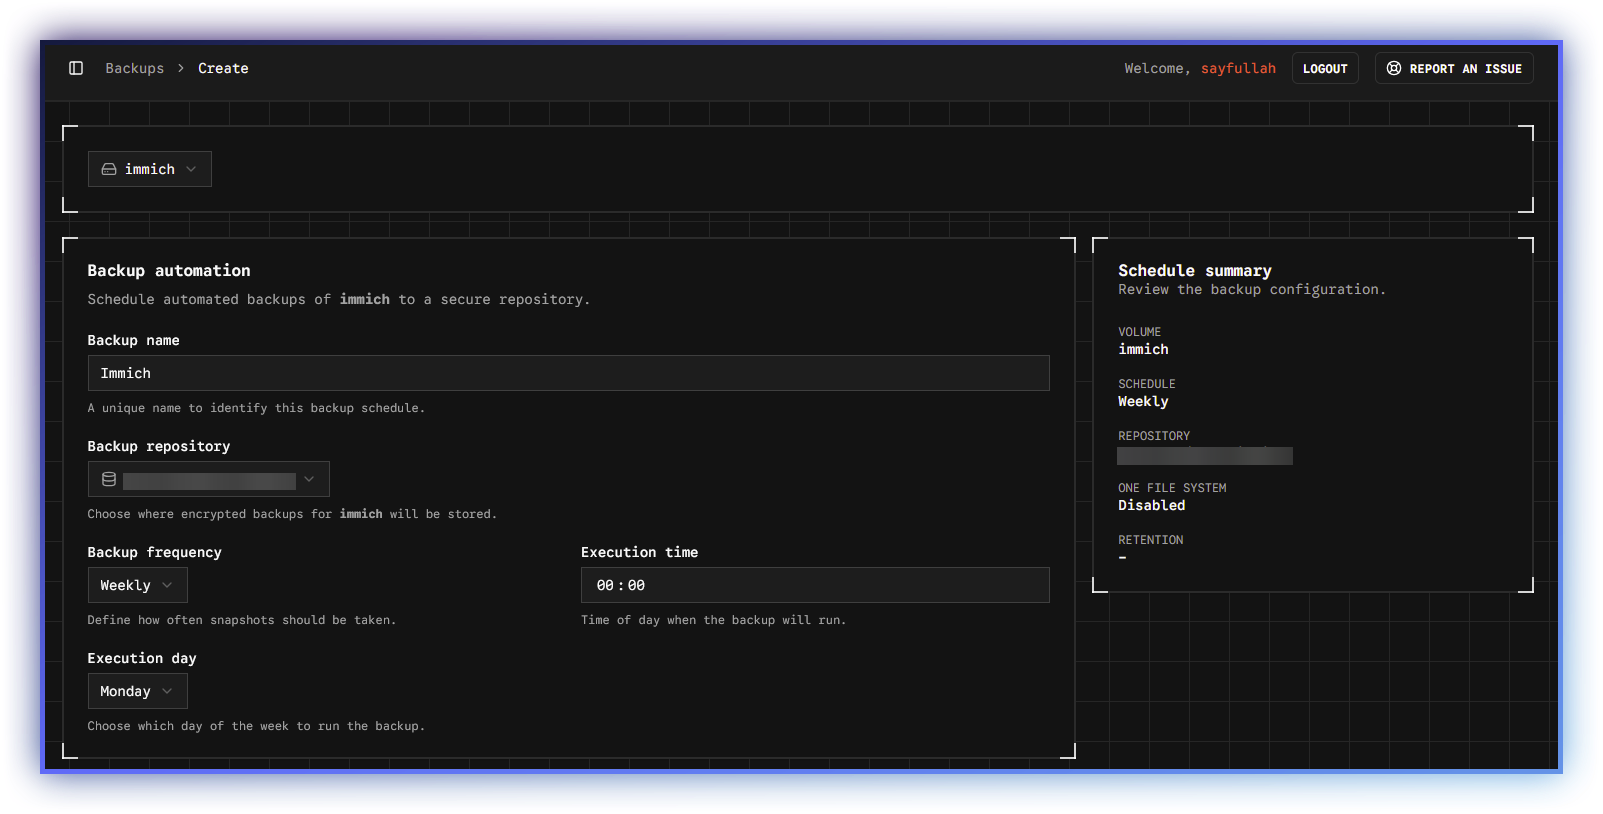The height and width of the screenshot is (814, 1603).
Task: Click the blurred repository value in summary
Action: tap(1204, 456)
